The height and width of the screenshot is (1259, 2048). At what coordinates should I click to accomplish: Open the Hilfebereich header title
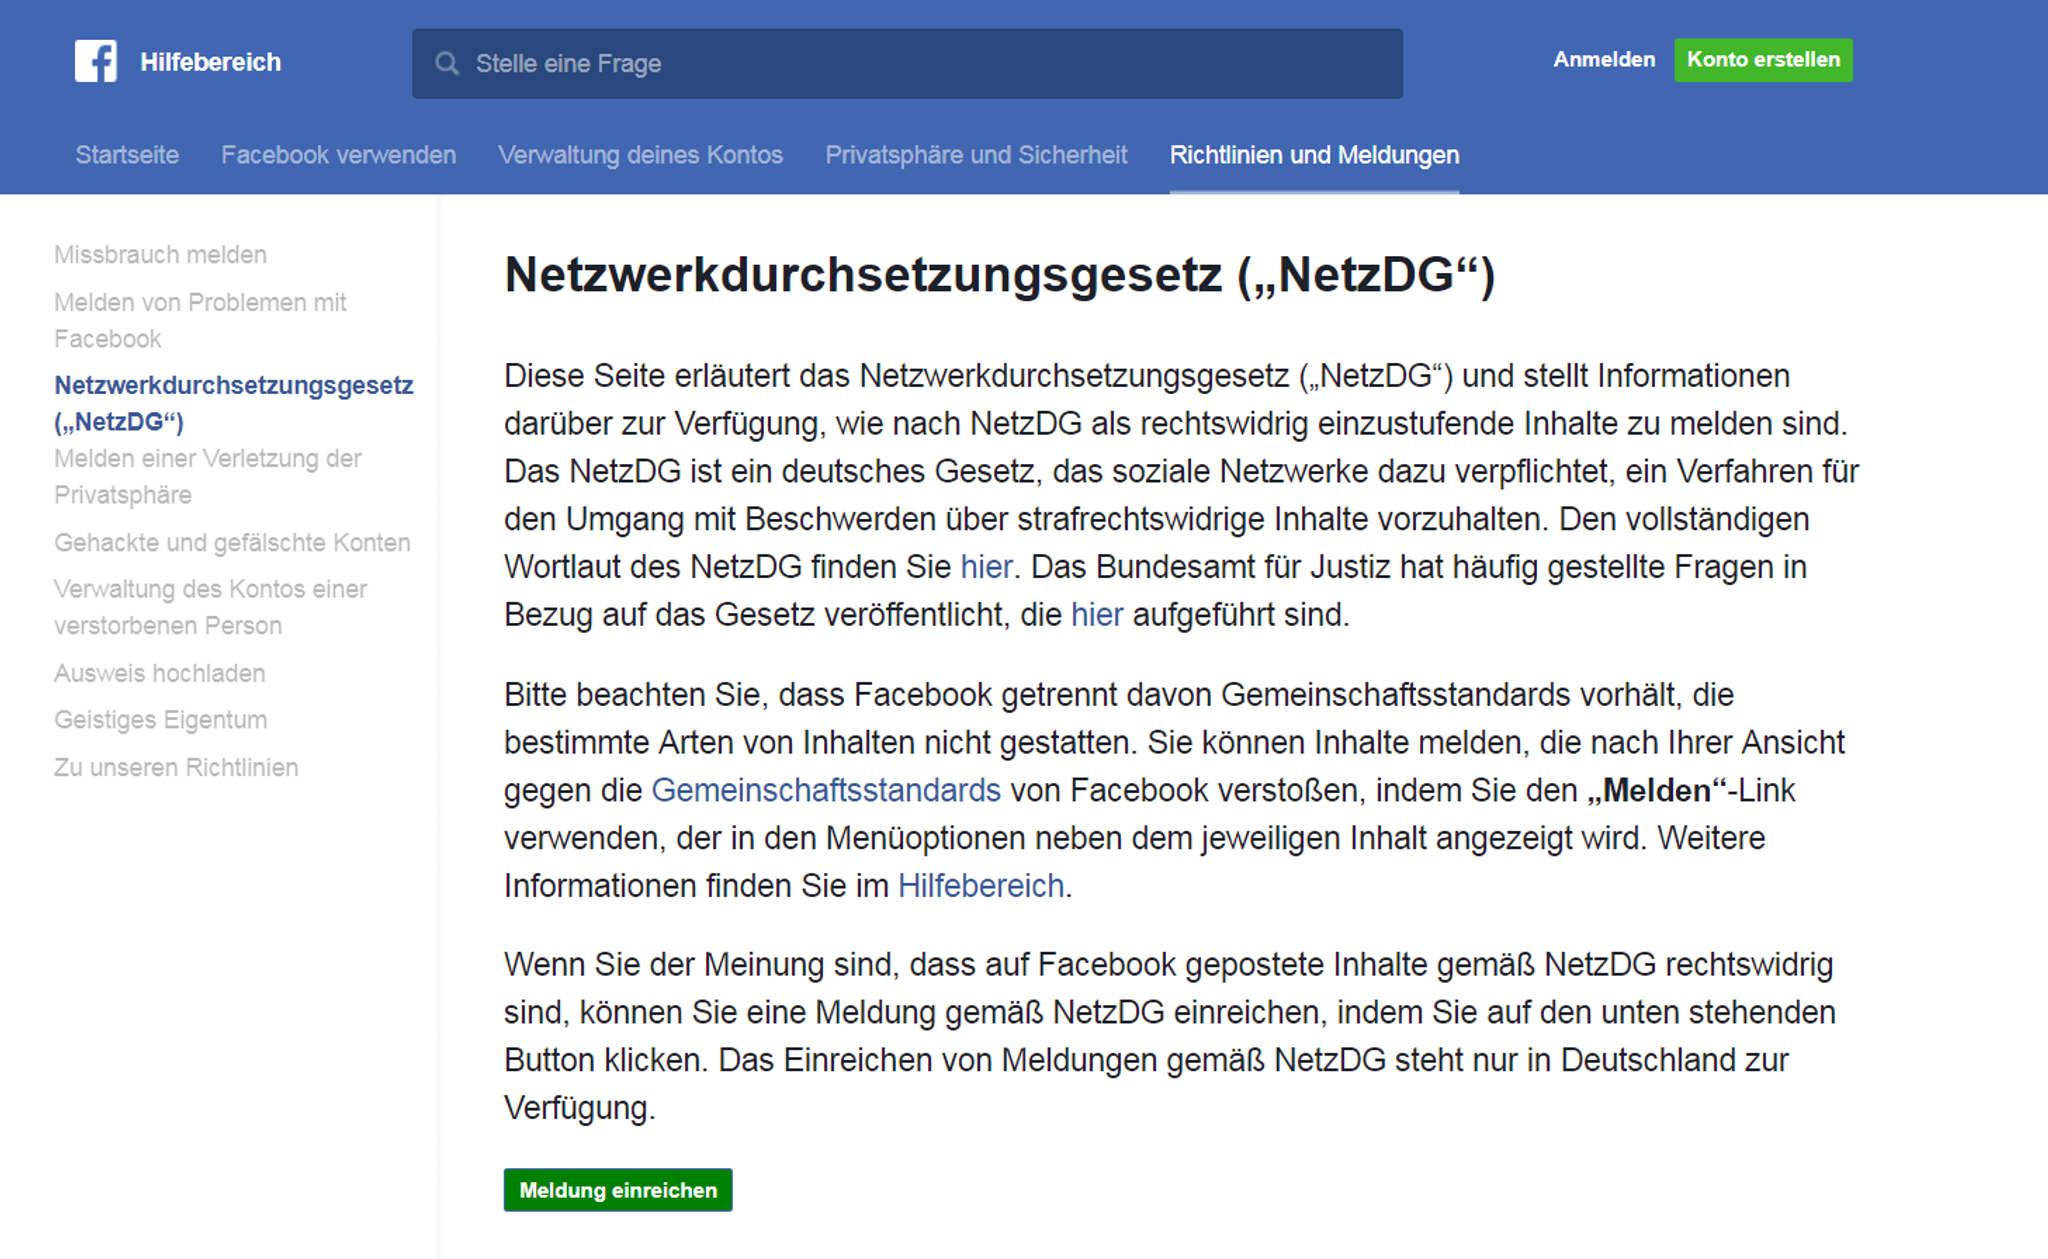click(x=210, y=62)
